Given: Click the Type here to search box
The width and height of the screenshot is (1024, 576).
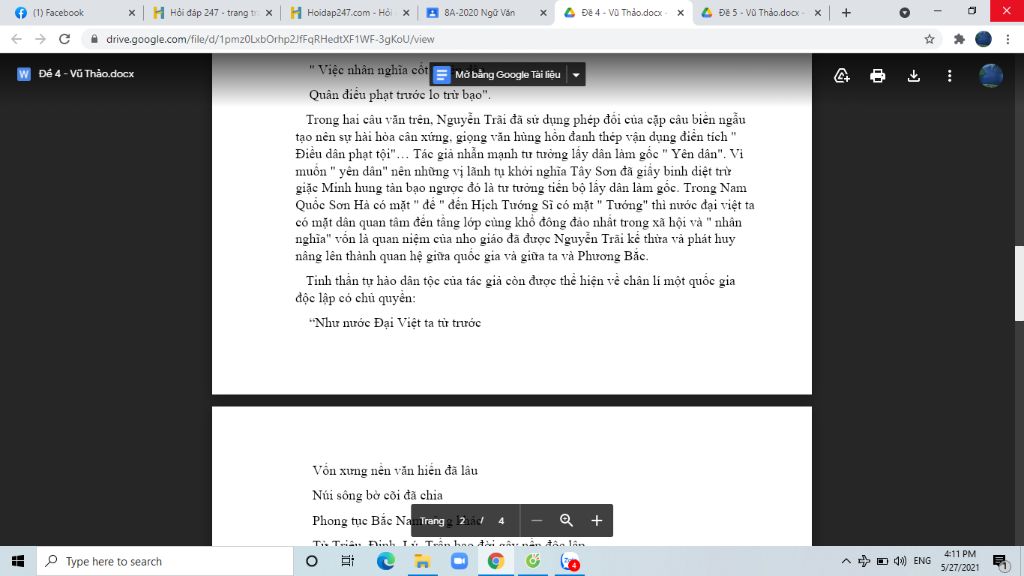Looking at the screenshot, I should pyautogui.click(x=165, y=561).
